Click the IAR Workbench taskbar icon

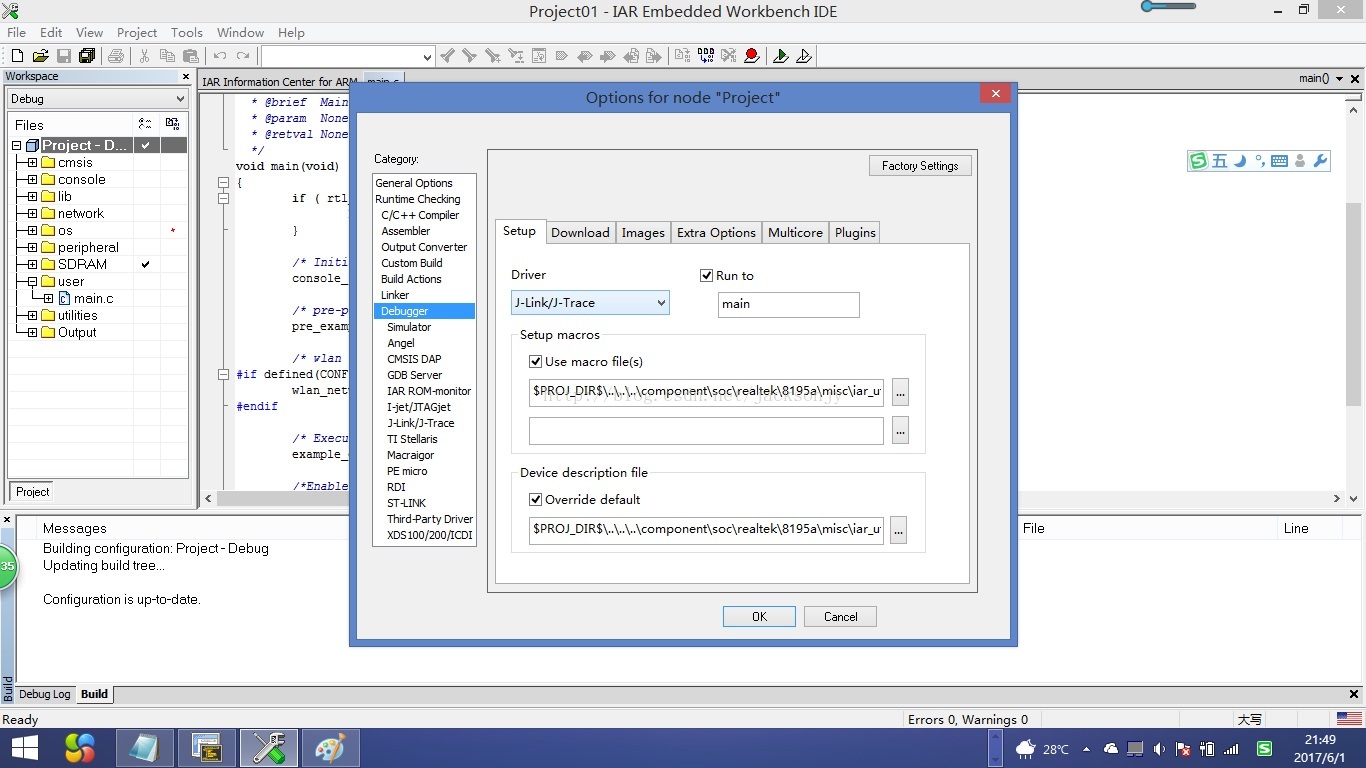point(268,748)
